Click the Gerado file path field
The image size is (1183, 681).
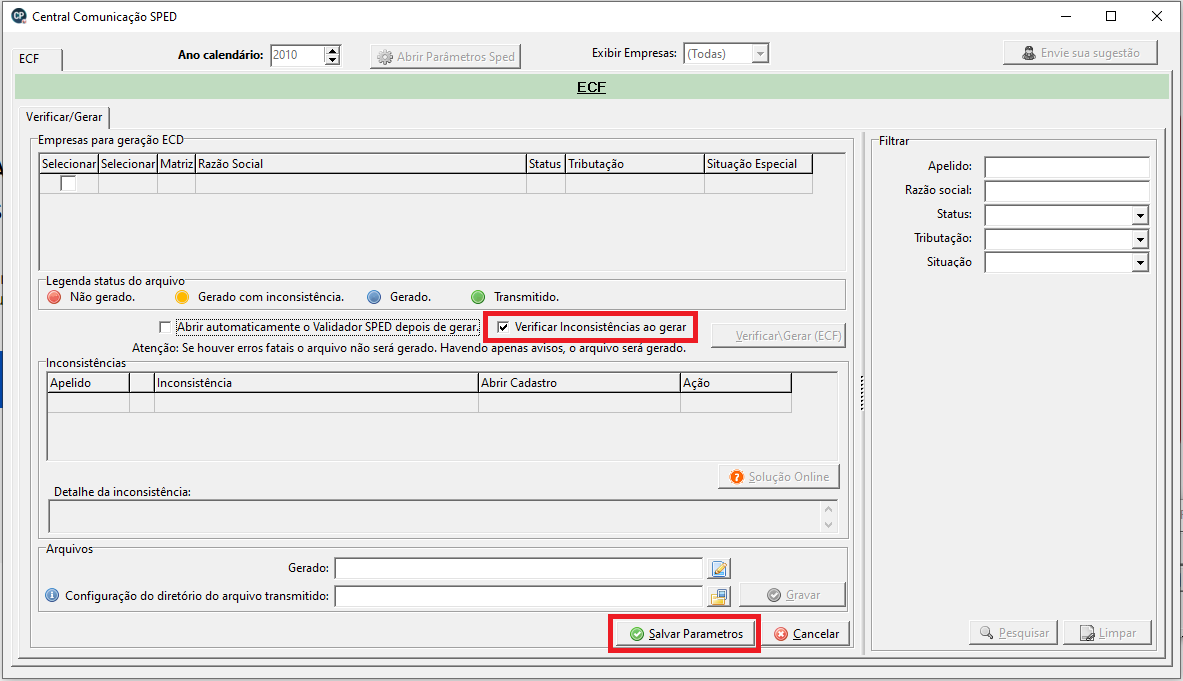coord(518,569)
